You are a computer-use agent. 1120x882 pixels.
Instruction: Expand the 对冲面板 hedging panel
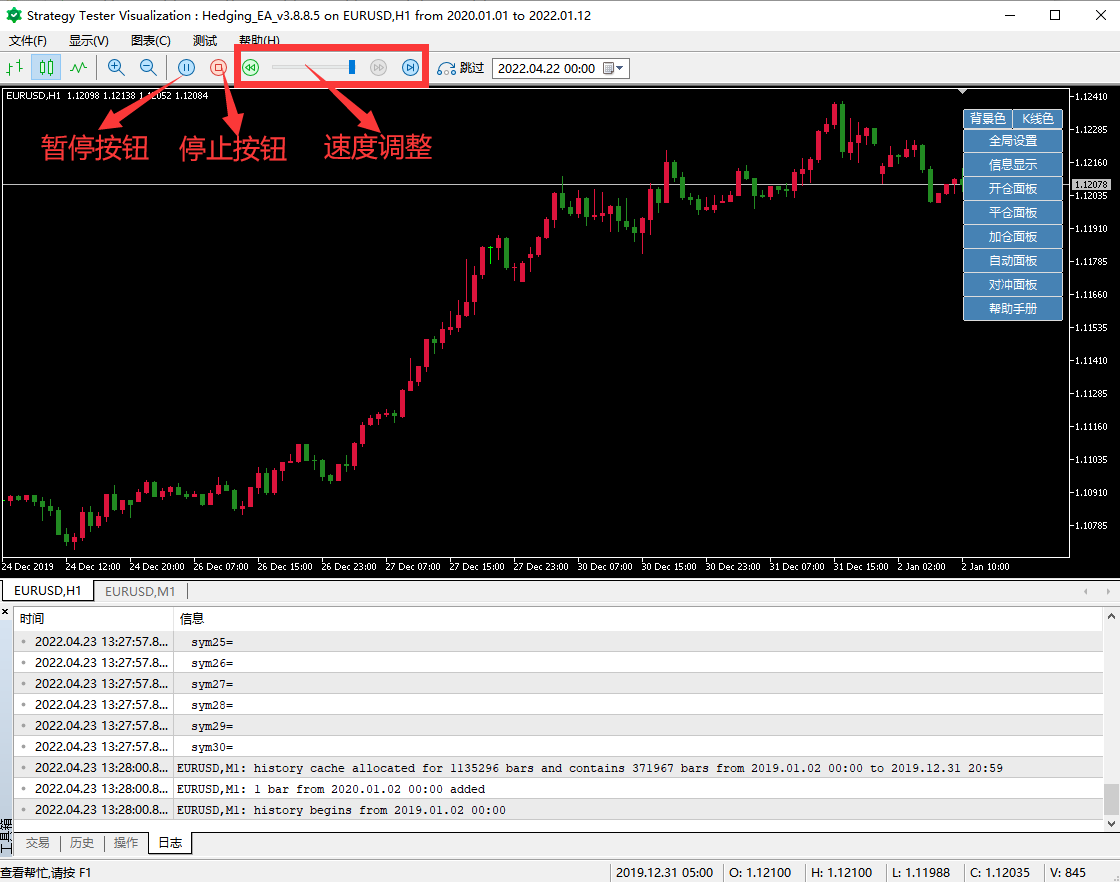pyautogui.click(x=1013, y=285)
